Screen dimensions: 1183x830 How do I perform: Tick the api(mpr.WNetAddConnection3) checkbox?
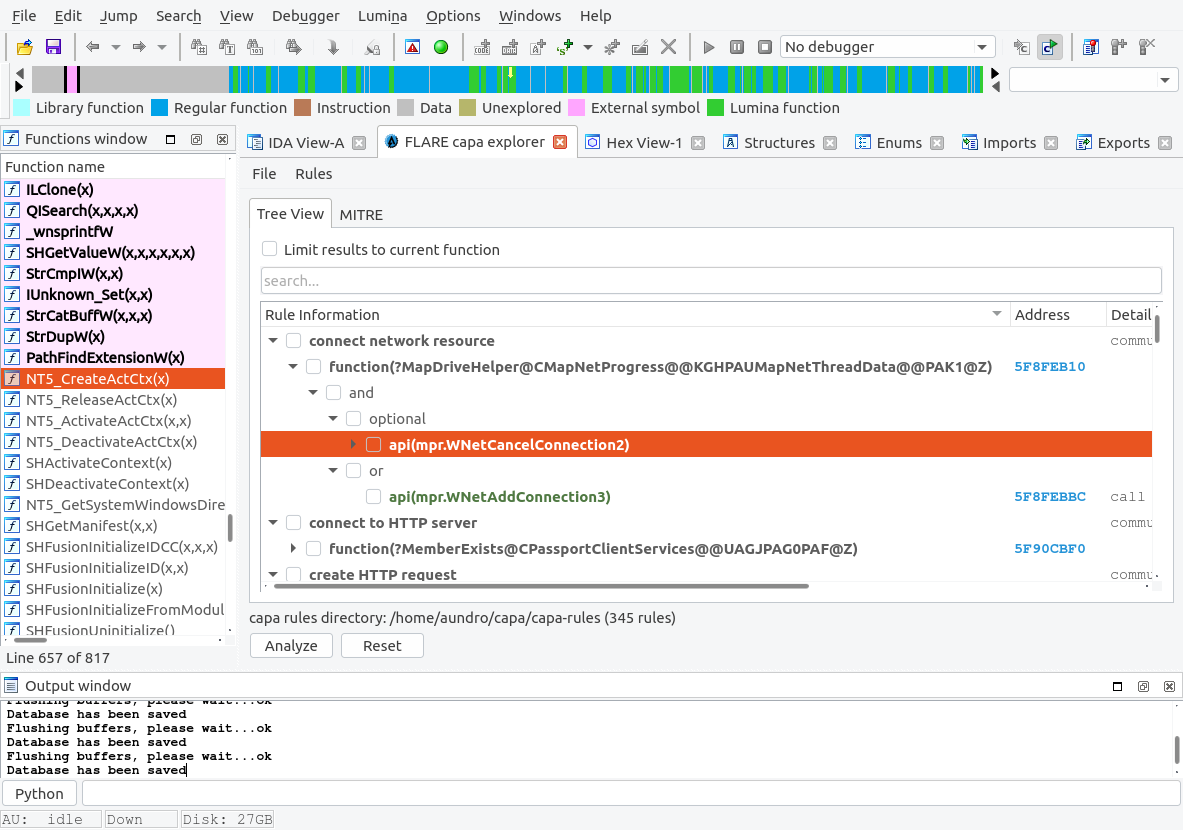point(374,497)
